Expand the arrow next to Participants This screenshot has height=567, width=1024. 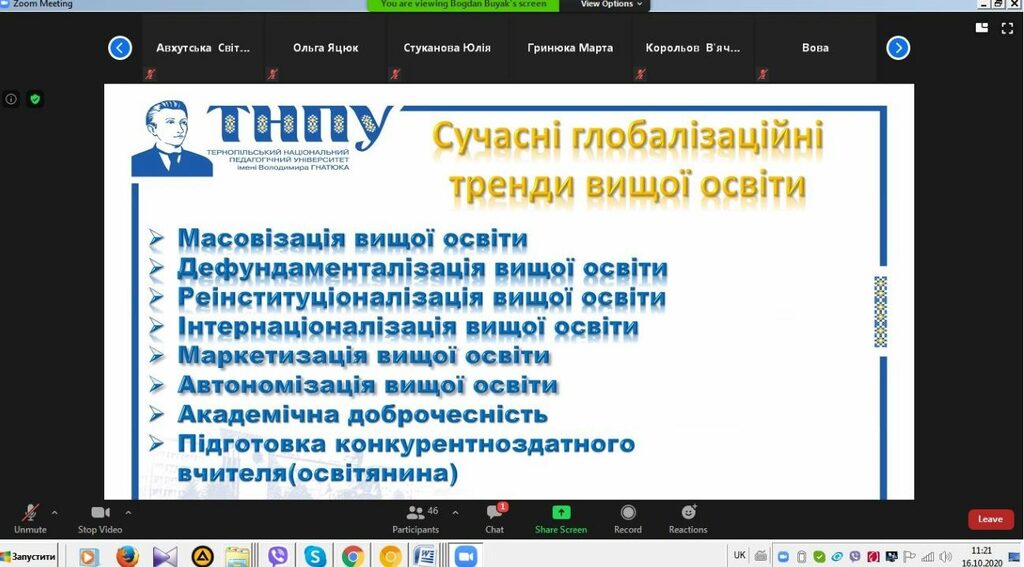coord(456,512)
